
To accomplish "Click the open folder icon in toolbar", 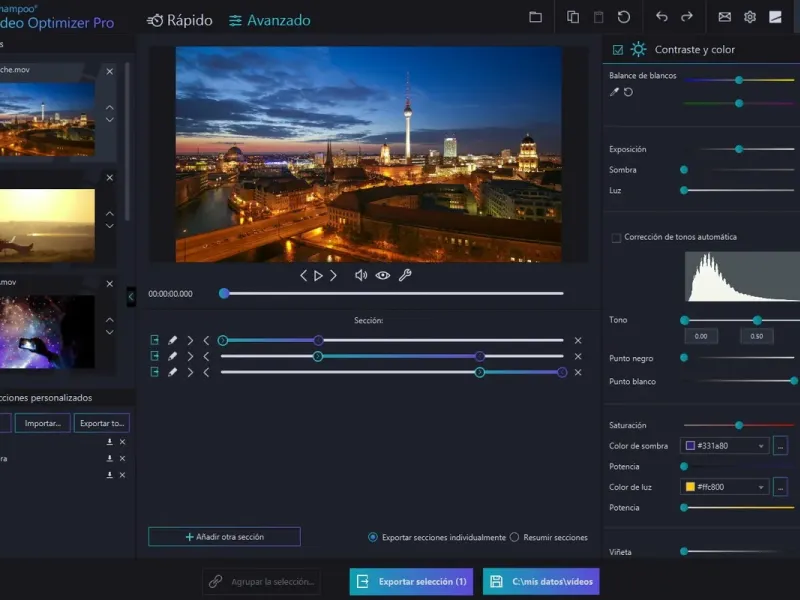I will [535, 17].
